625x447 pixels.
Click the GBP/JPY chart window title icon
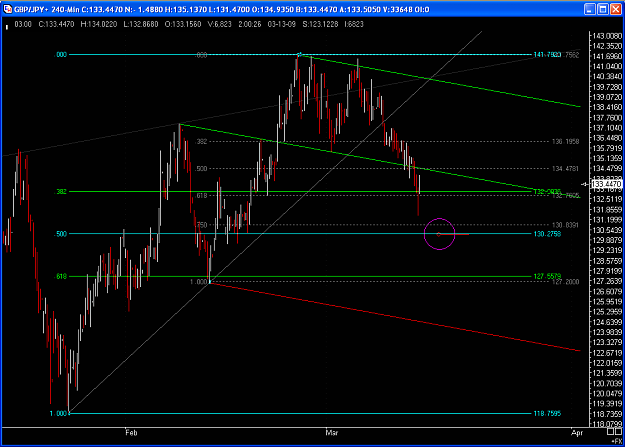(7, 9)
